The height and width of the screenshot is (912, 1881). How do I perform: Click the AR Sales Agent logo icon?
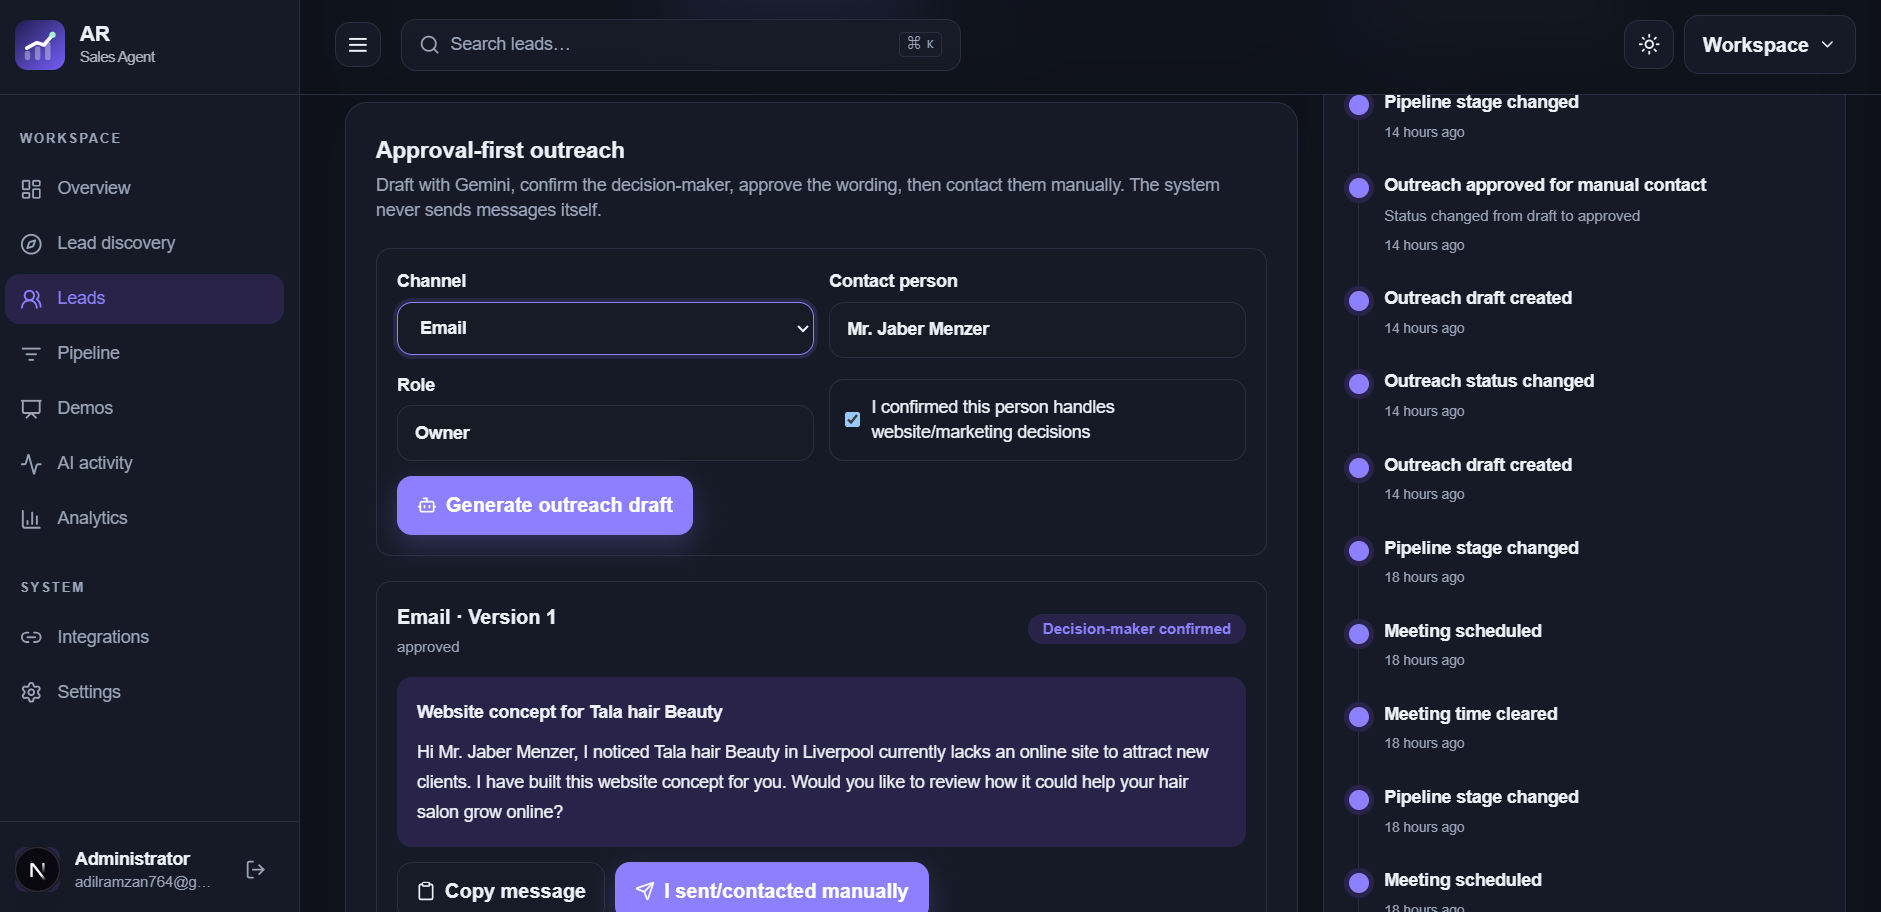40,45
